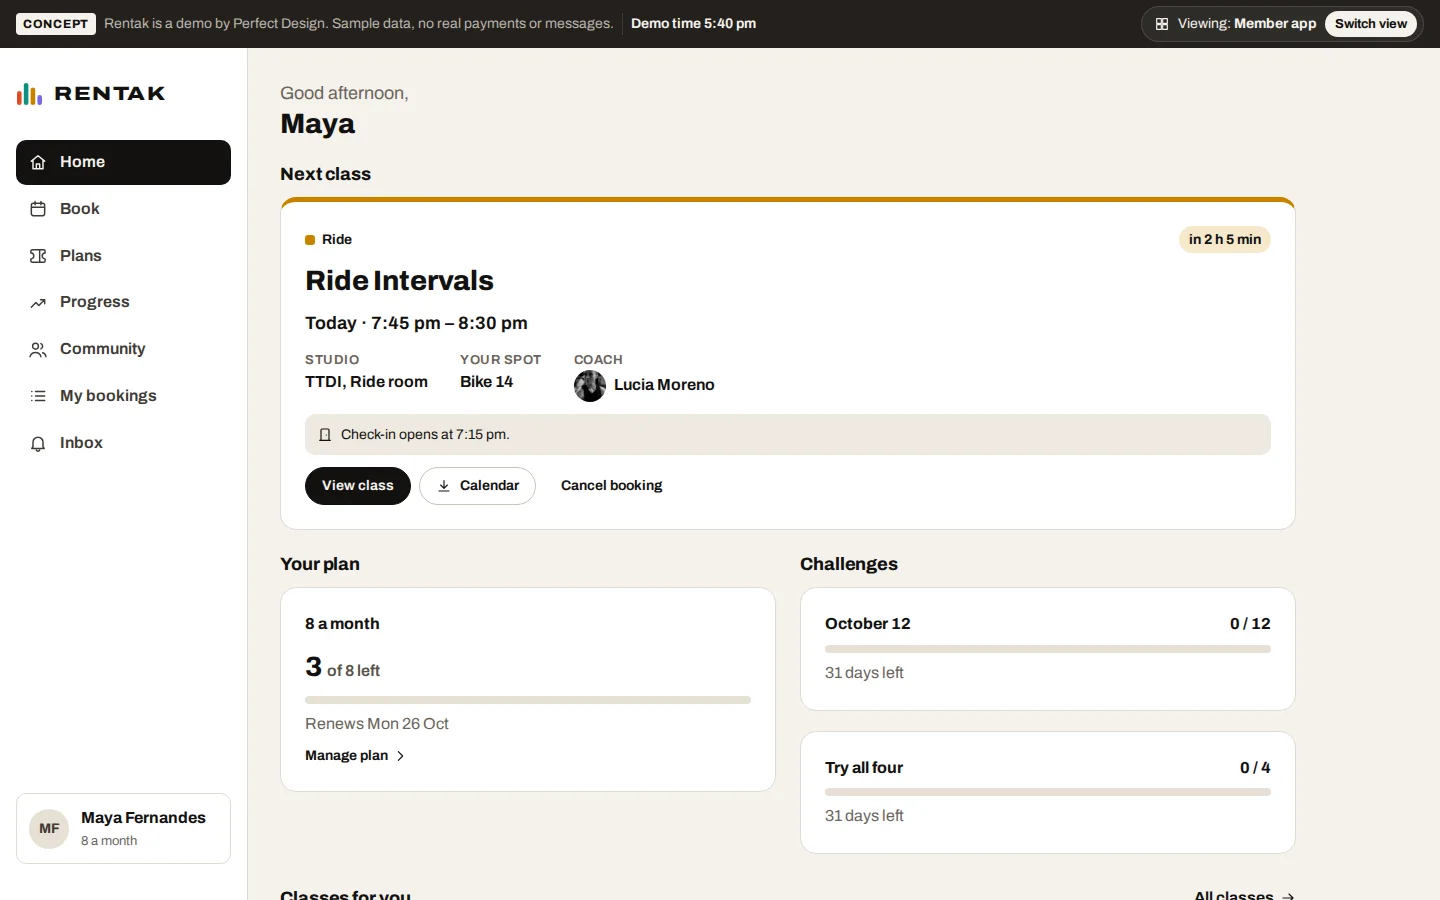Click the October 12 challenge progress bar
Viewport: 1440px width, 900px height.
[1048, 649]
